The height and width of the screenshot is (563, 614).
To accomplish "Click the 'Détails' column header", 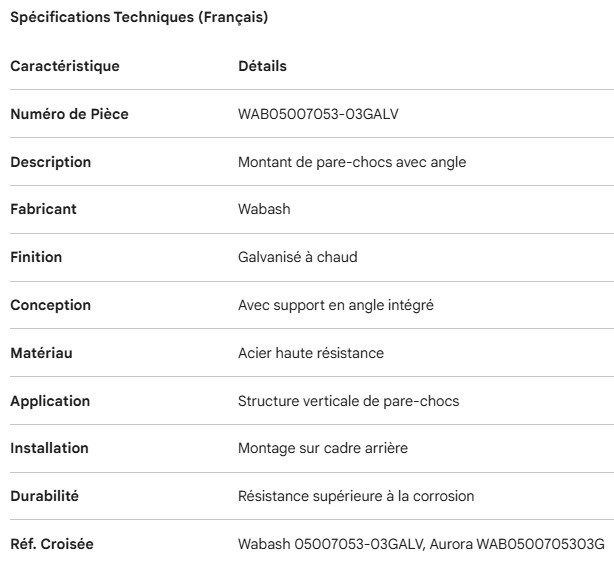I will pyautogui.click(x=262, y=66).
